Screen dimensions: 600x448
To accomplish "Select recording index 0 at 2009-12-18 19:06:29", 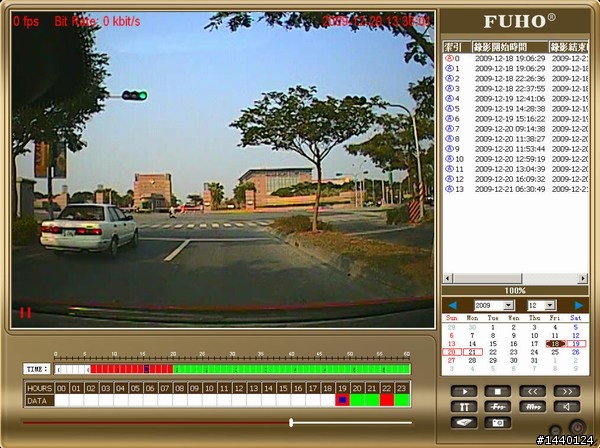I will click(516, 59).
